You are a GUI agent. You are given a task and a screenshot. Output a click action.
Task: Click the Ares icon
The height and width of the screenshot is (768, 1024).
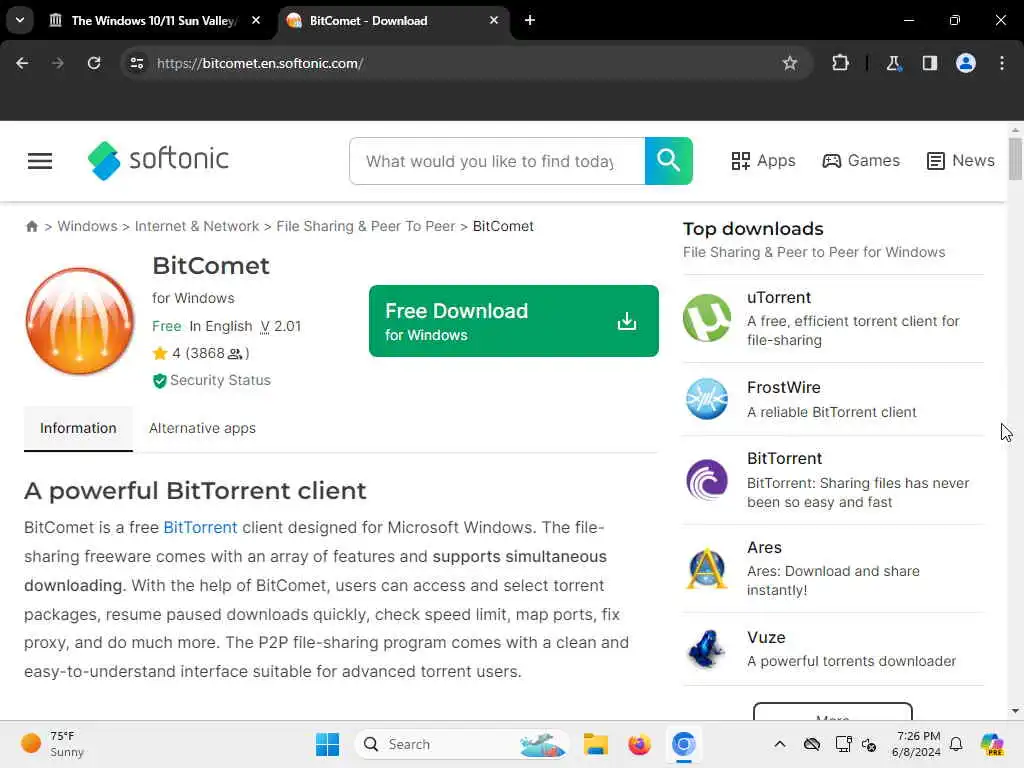pyautogui.click(x=707, y=569)
